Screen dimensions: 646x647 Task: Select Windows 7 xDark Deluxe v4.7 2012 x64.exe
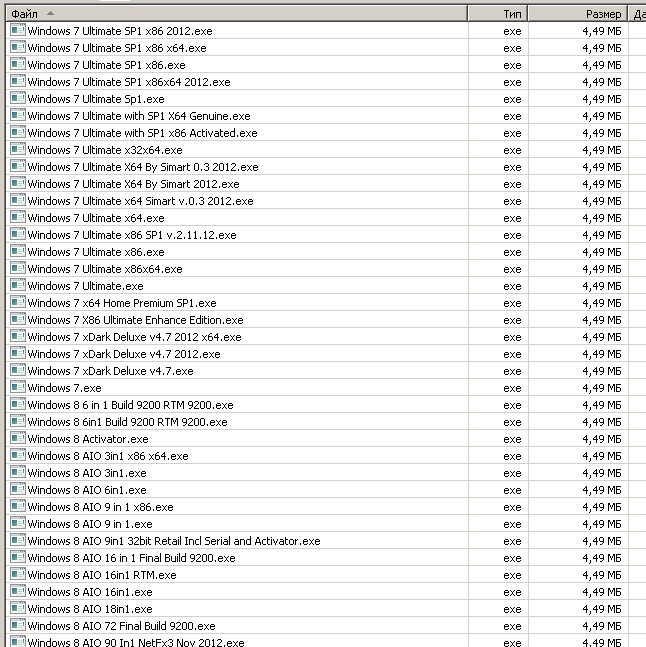click(x=134, y=337)
